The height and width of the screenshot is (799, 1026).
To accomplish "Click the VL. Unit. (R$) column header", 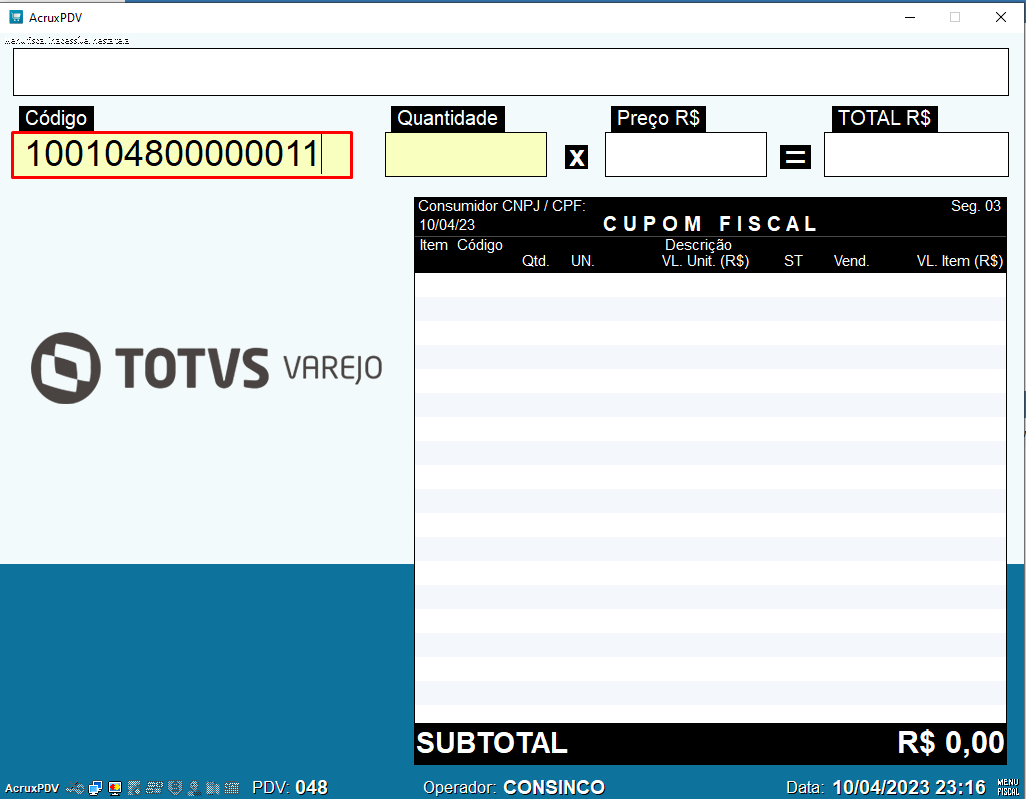I will pyautogui.click(x=705, y=261).
